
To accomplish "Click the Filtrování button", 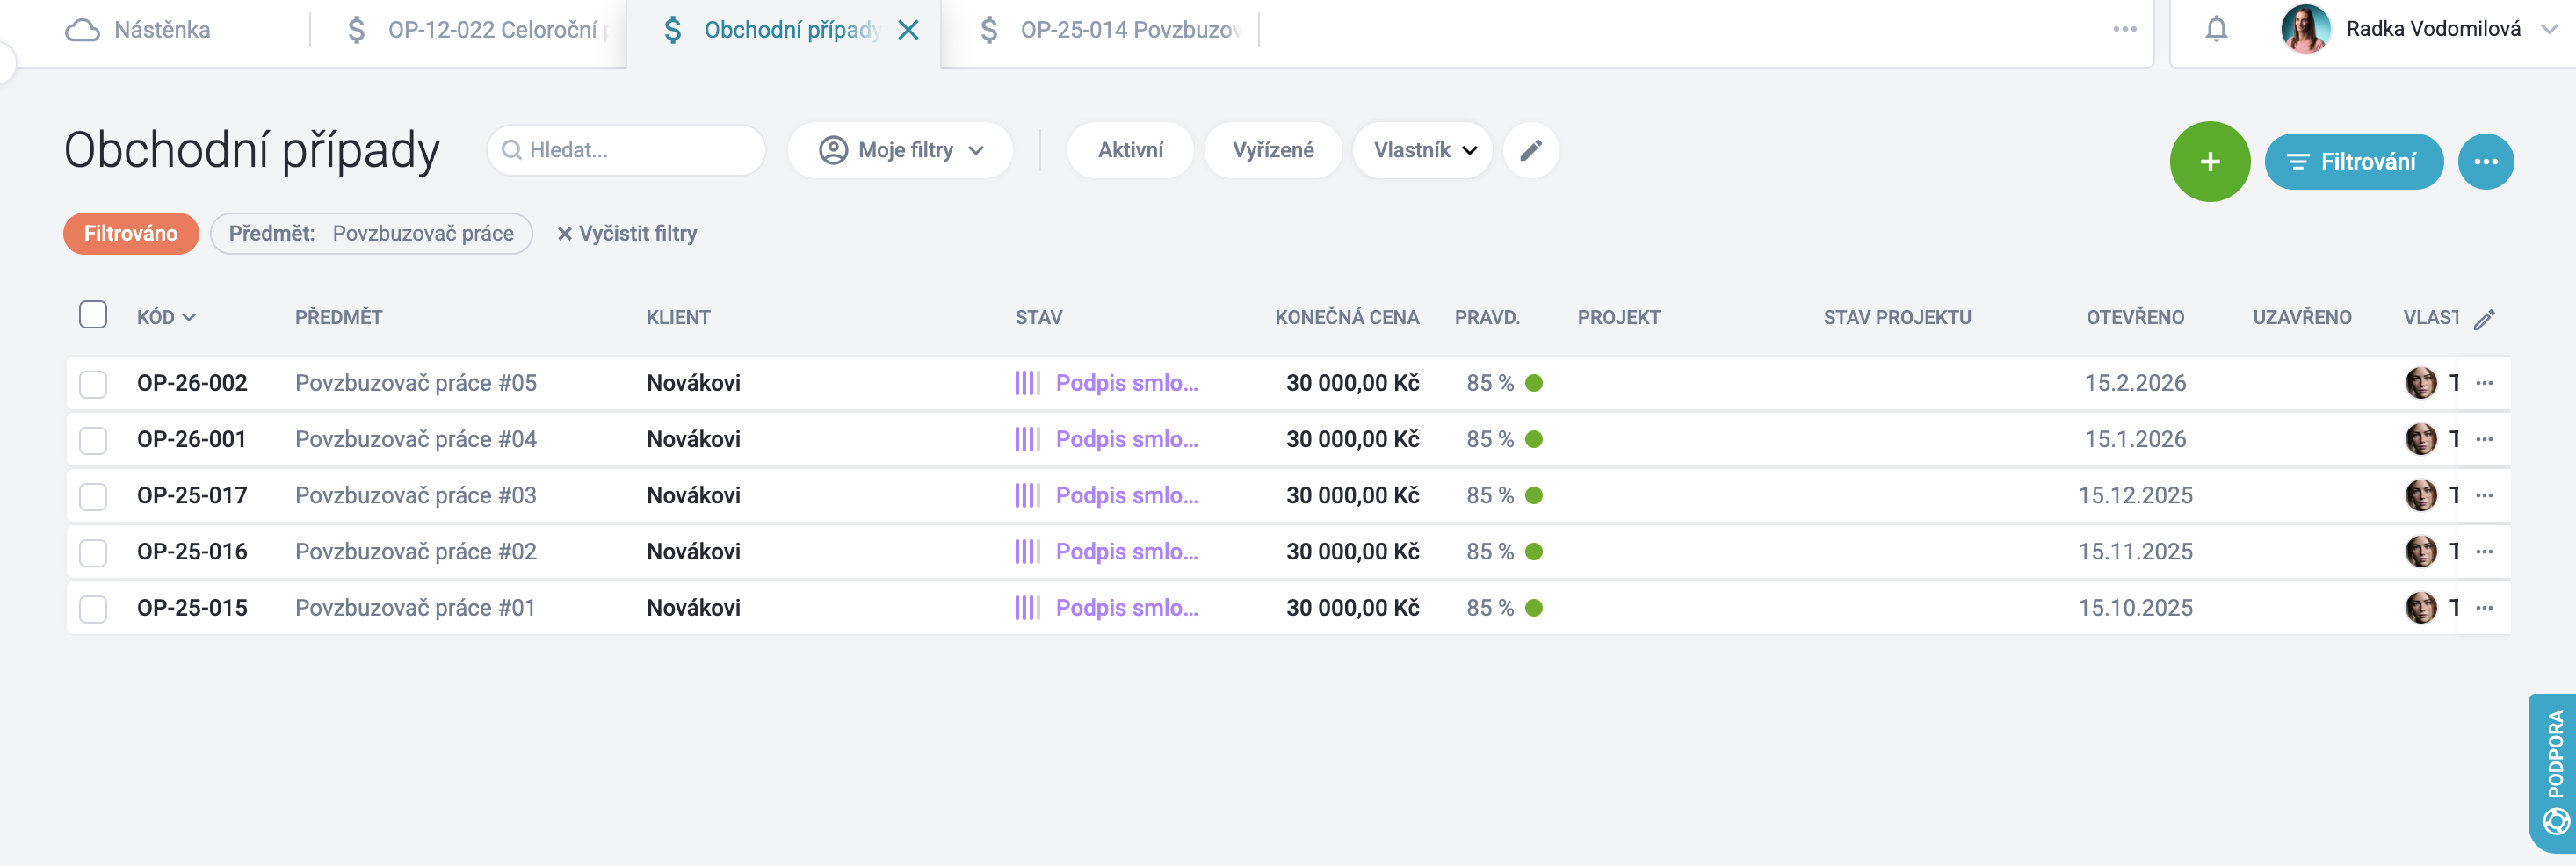I will [2353, 161].
